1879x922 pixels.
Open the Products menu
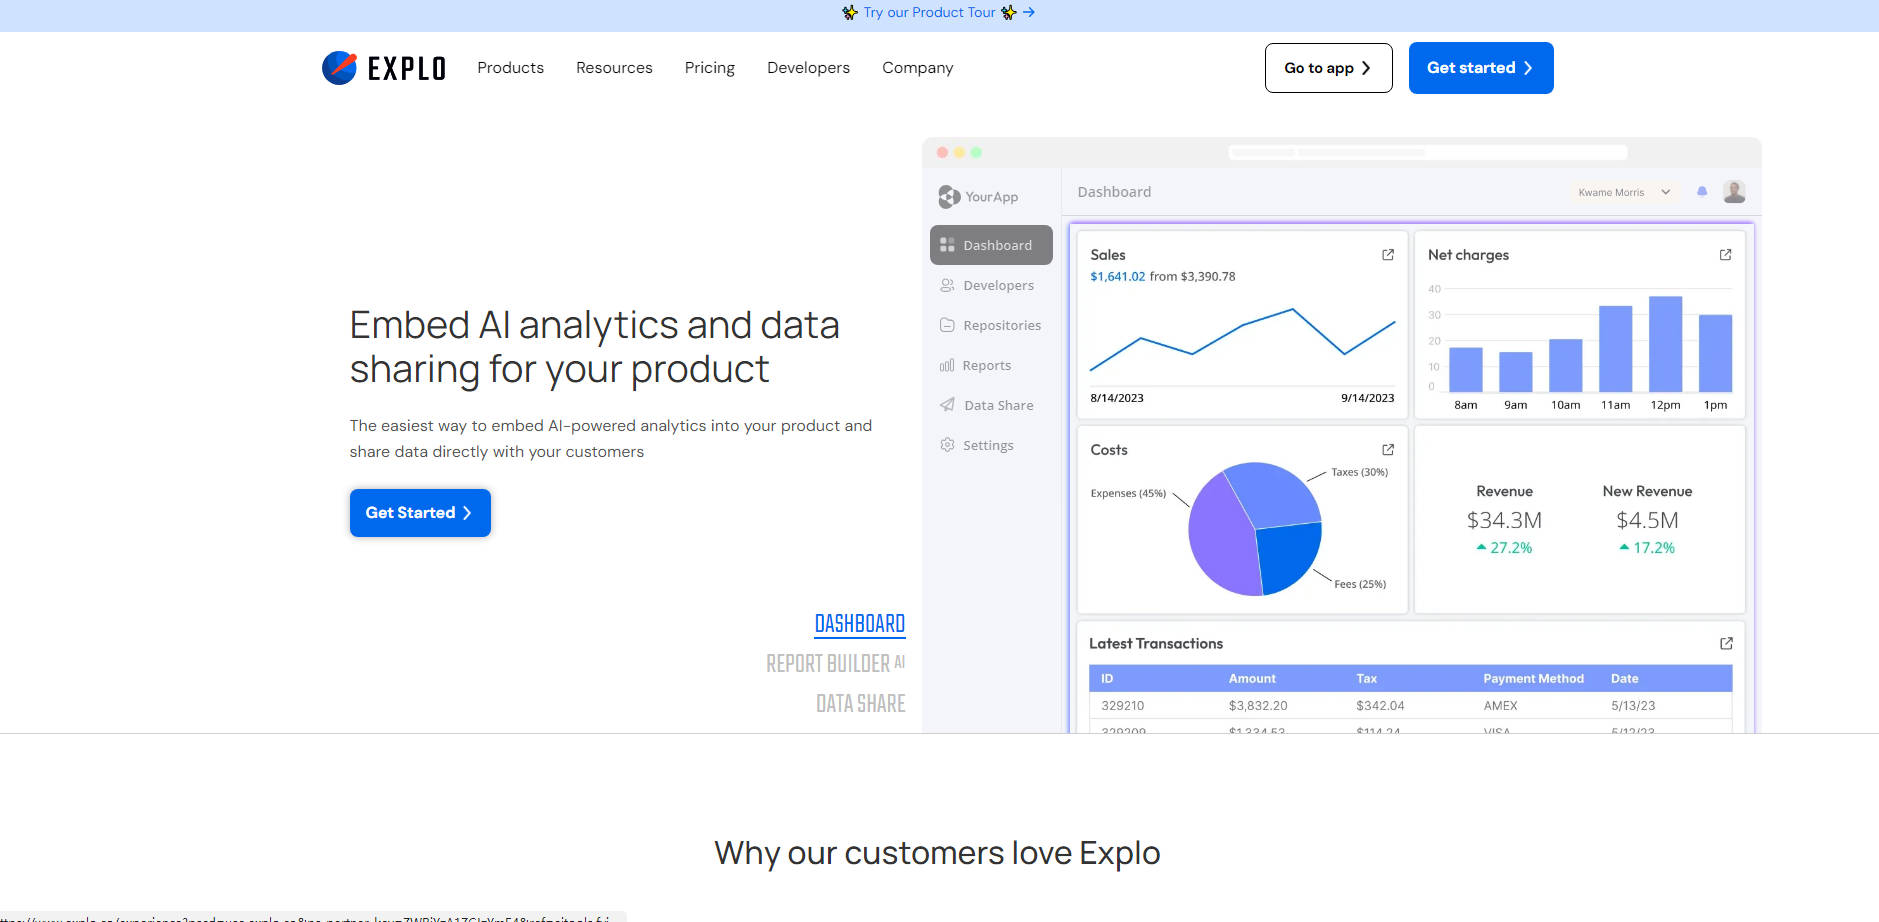point(511,67)
